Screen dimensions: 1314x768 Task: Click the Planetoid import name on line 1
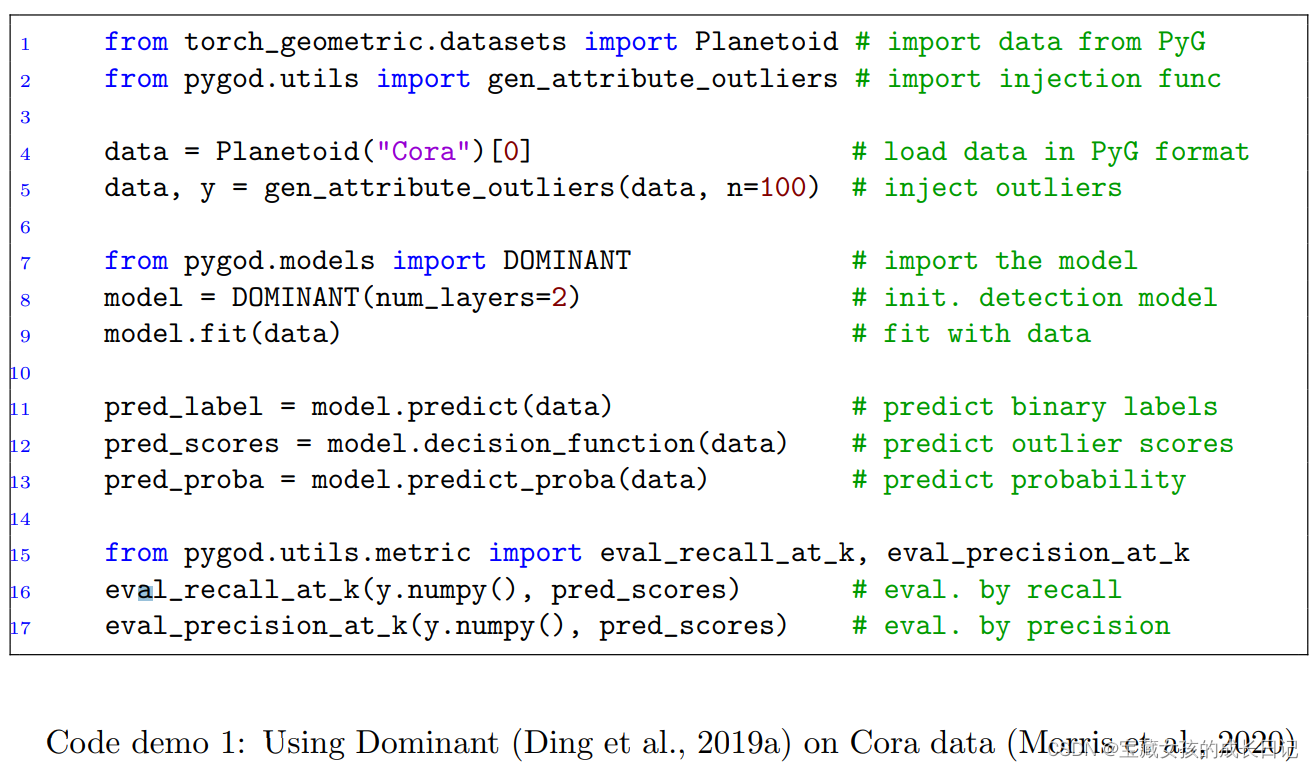[x=767, y=42]
